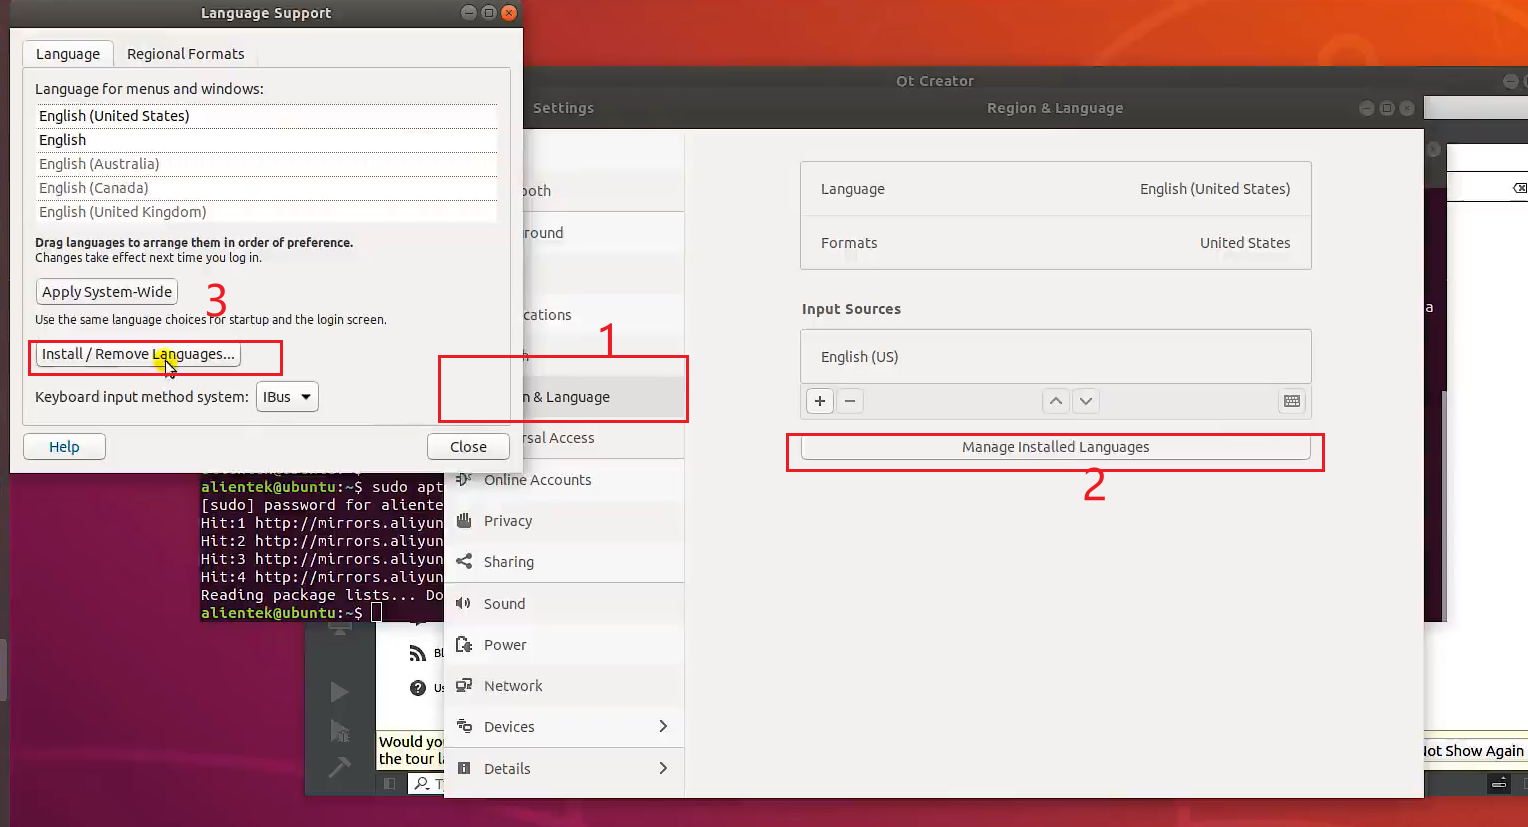Open Universal Access in Settings sidebar
Image resolution: width=1528 pixels, height=827 pixels.
click(x=604, y=438)
